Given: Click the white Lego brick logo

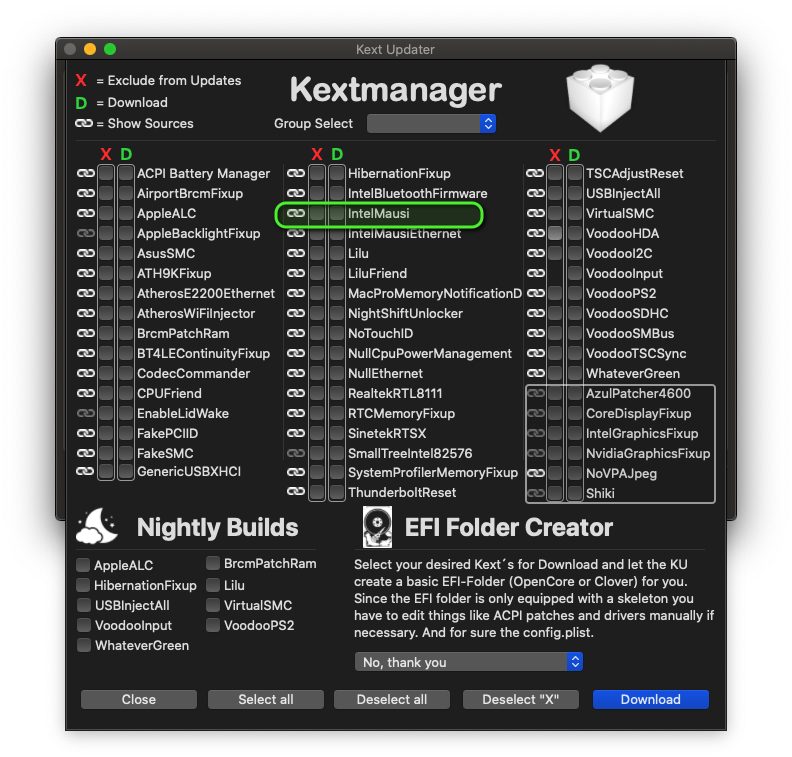Looking at the screenshot, I should (600, 98).
